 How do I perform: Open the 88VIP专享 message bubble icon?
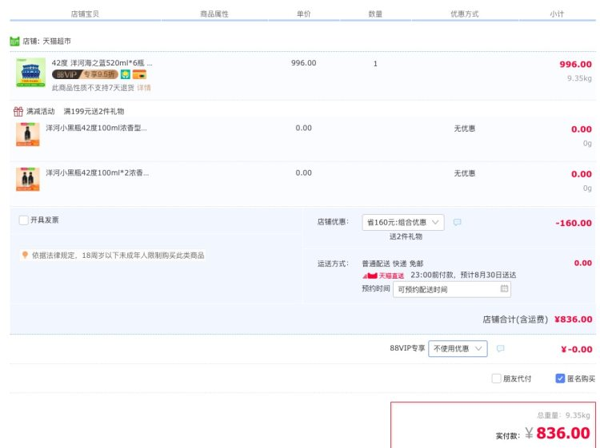tap(500, 349)
